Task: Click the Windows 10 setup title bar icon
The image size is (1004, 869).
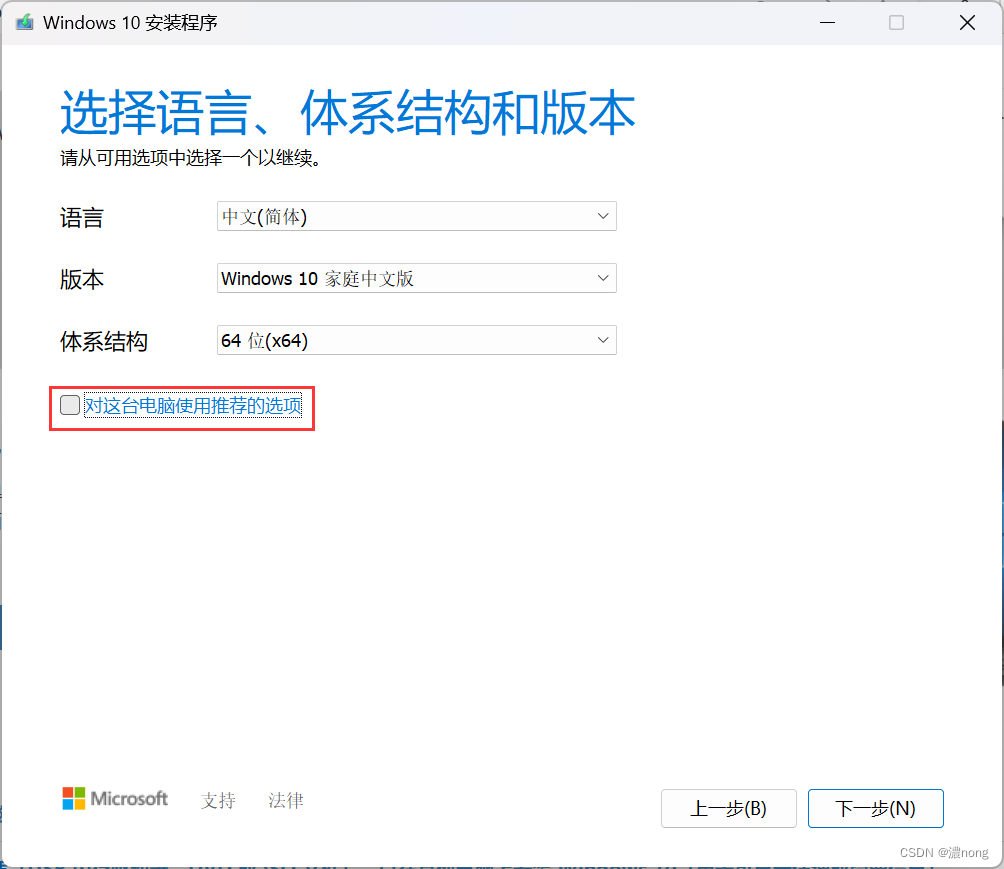Action: point(24,22)
